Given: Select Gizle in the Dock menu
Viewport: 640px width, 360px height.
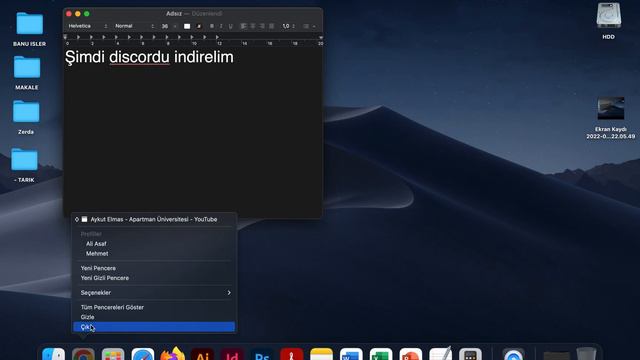Looking at the screenshot, I should [x=154, y=317].
